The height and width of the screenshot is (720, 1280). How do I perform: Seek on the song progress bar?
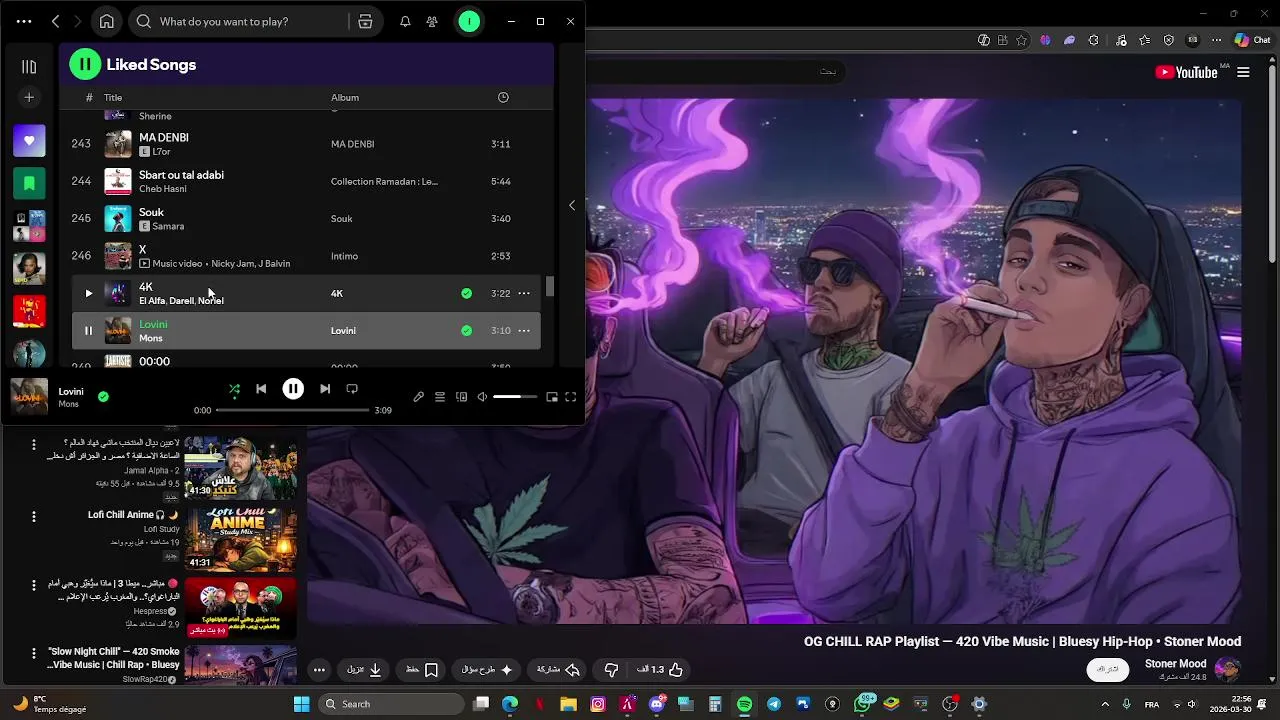coord(293,410)
